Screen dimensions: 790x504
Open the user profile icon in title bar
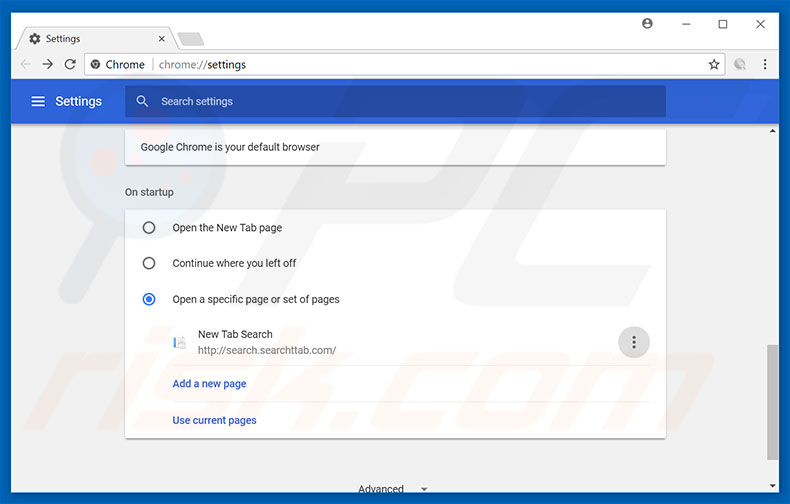click(x=647, y=24)
